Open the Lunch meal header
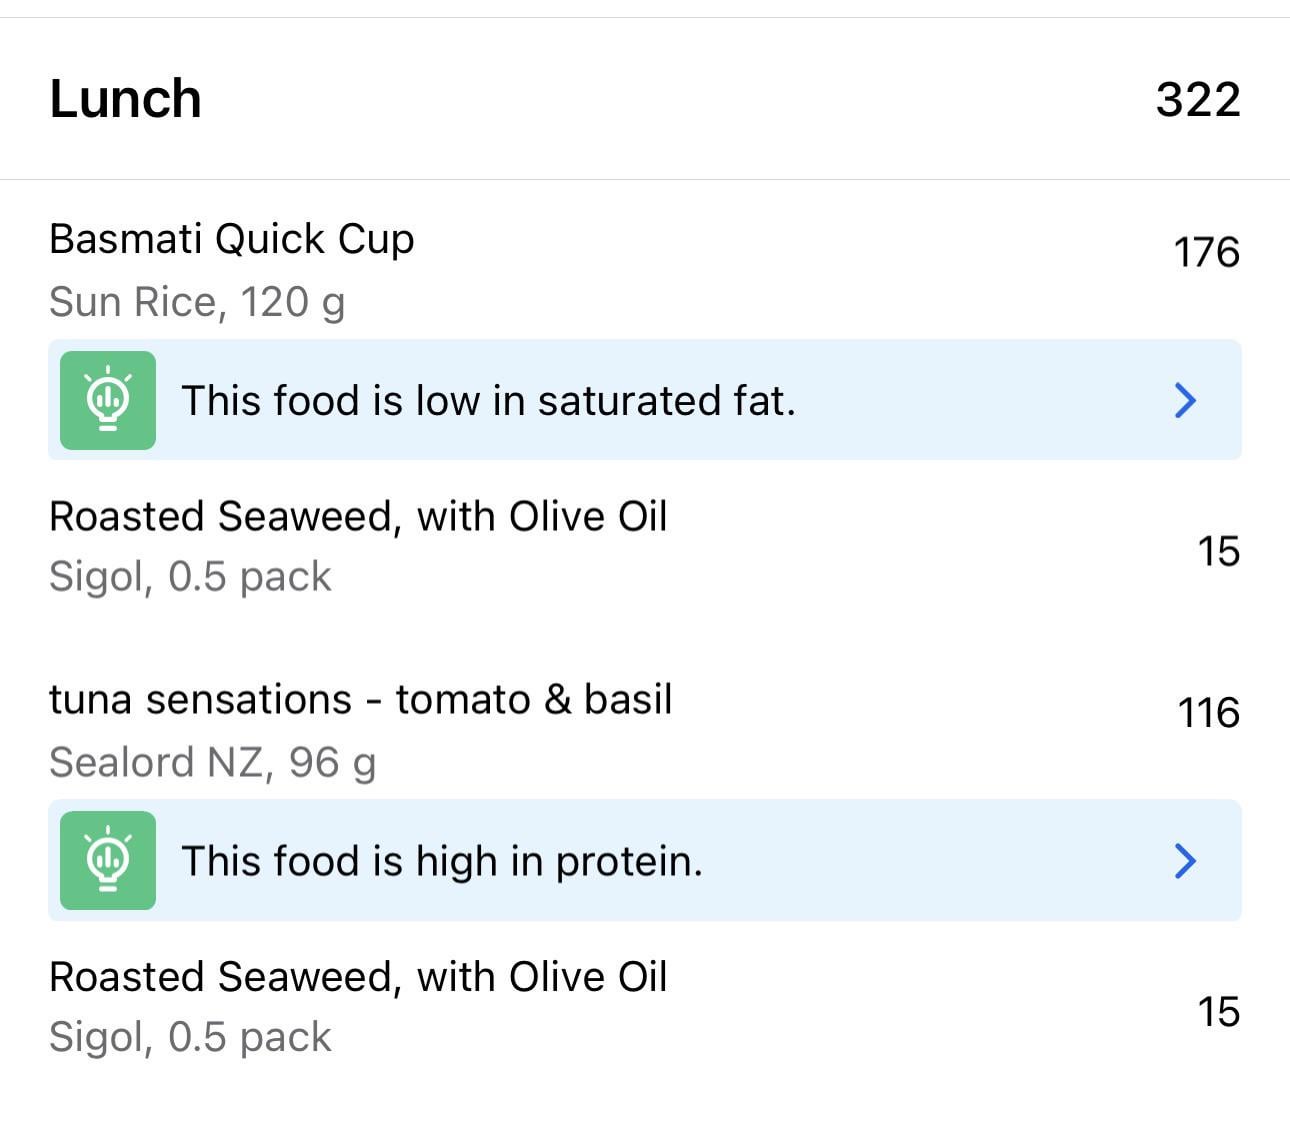 pos(645,99)
